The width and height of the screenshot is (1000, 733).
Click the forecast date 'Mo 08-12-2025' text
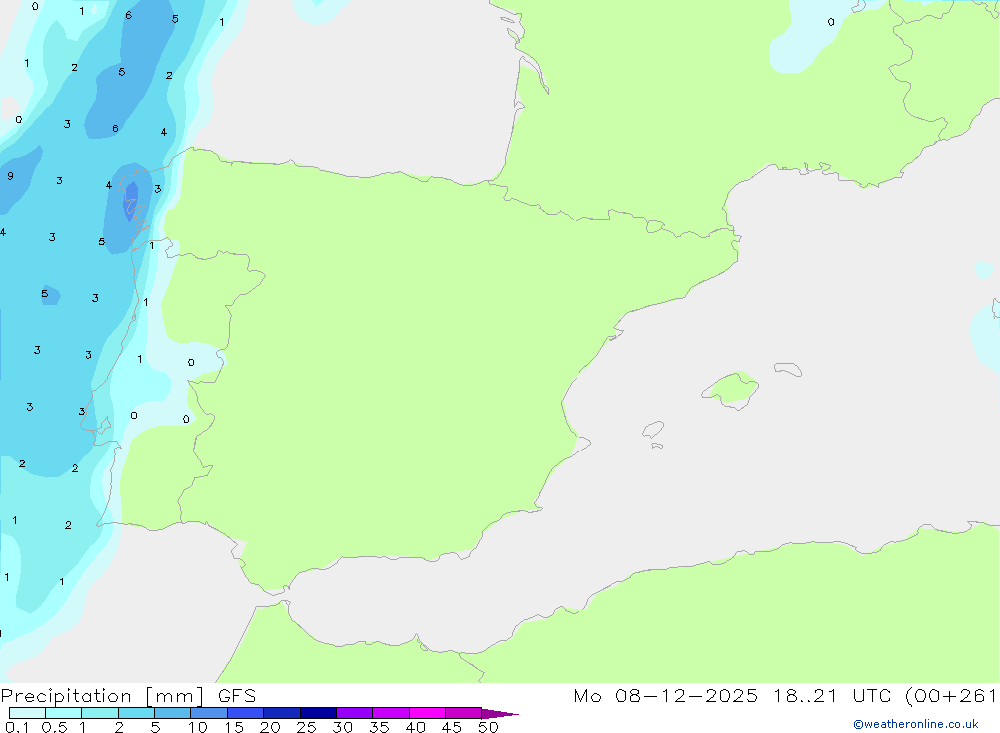point(665,695)
